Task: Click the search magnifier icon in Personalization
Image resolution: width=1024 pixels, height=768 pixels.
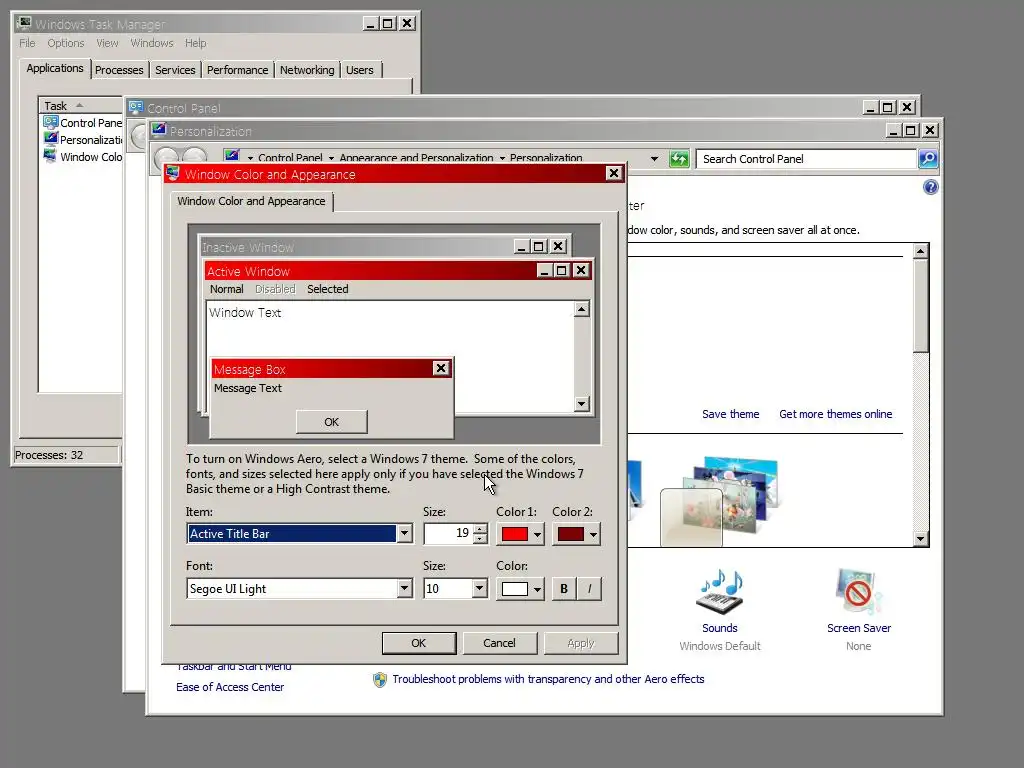Action: coord(928,159)
